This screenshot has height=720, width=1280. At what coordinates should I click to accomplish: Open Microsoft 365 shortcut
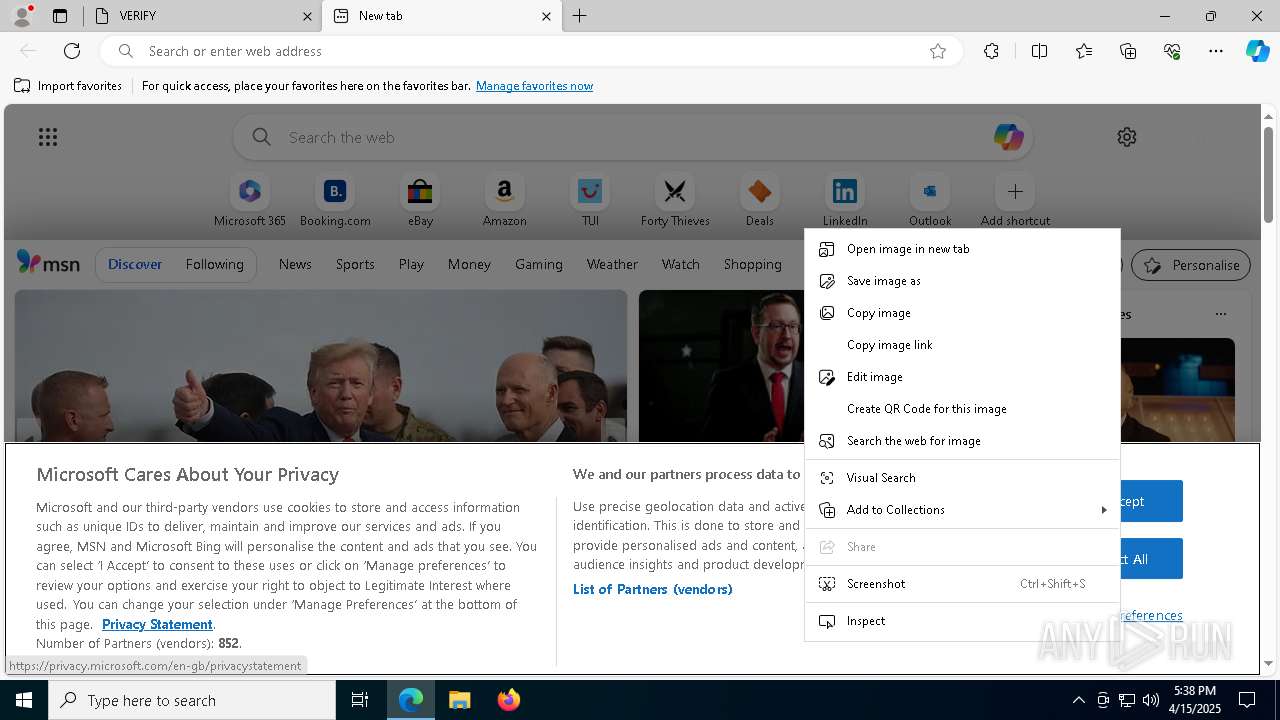[x=250, y=201]
